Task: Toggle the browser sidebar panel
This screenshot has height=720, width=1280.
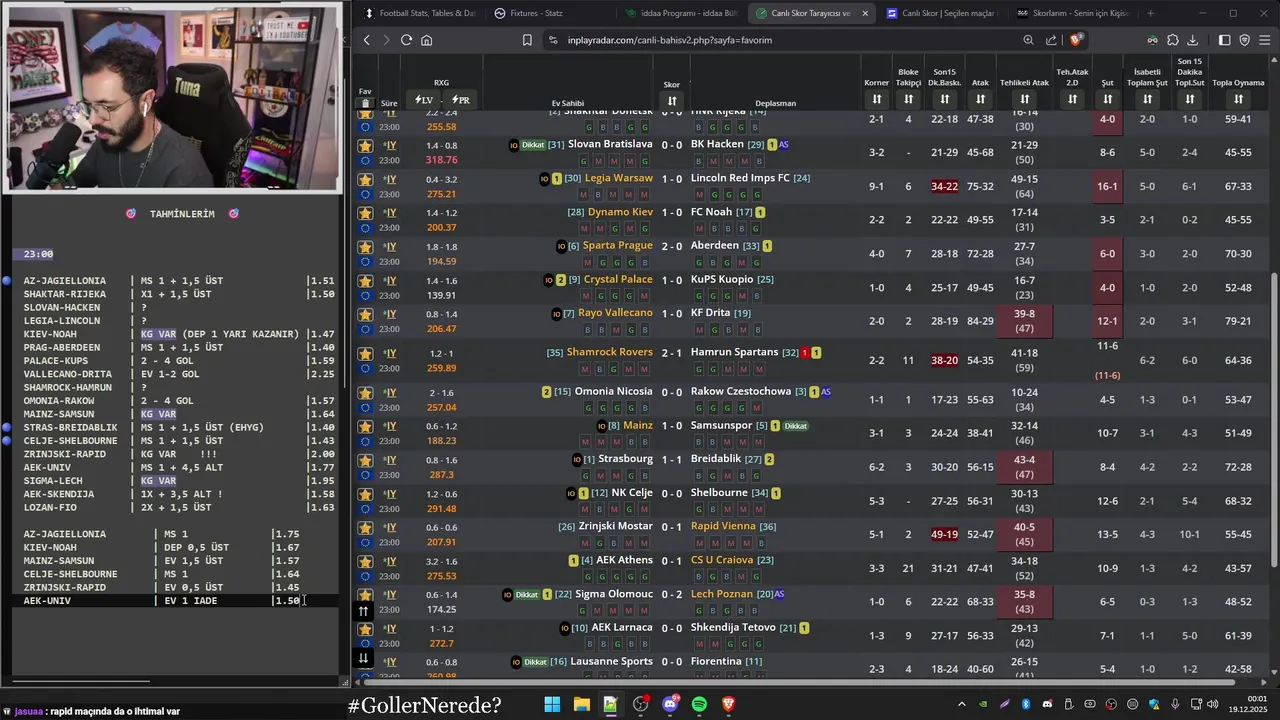Action: point(1225,40)
